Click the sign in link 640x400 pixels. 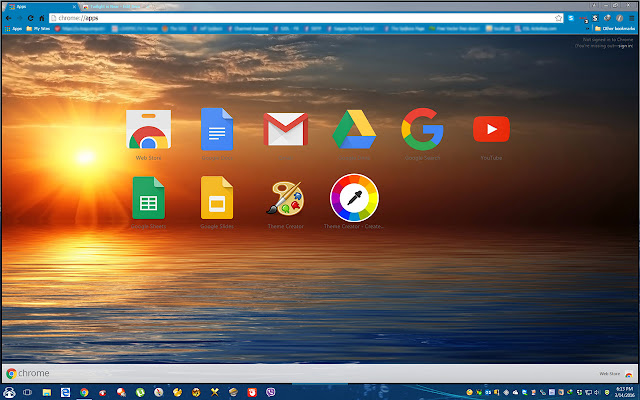(x=625, y=46)
